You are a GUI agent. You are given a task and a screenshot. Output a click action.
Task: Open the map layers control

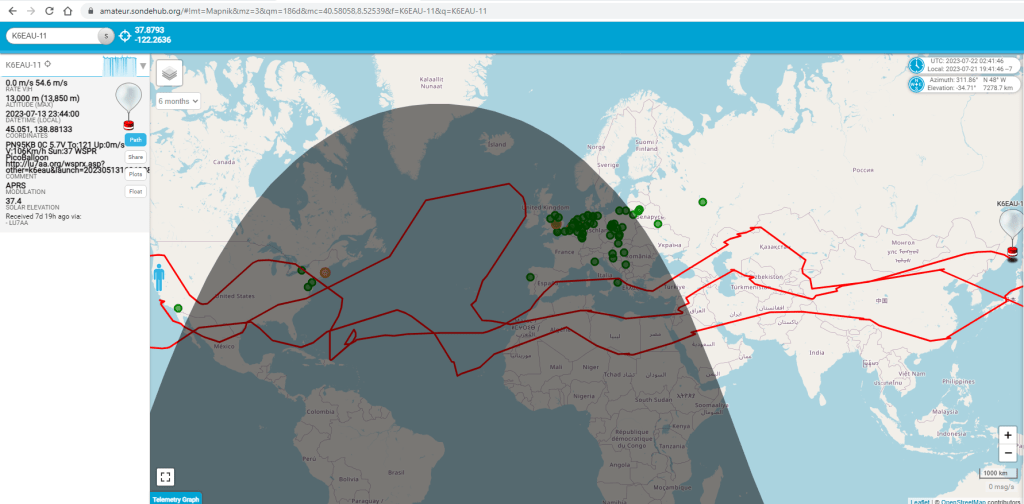pyautogui.click(x=169, y=72)
